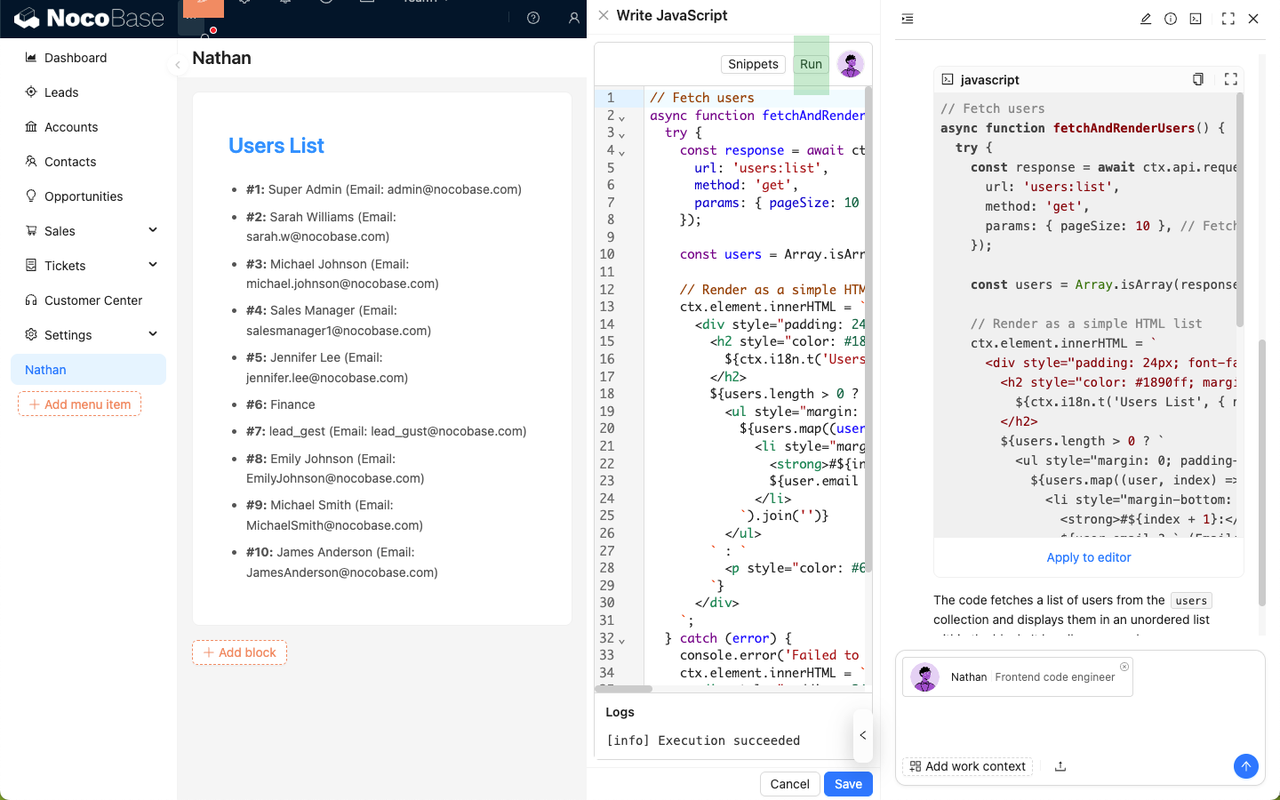This screenshot has height=800, width=1280.
Task: Fold code at line 2 arrow
Action: click(622, 117)
